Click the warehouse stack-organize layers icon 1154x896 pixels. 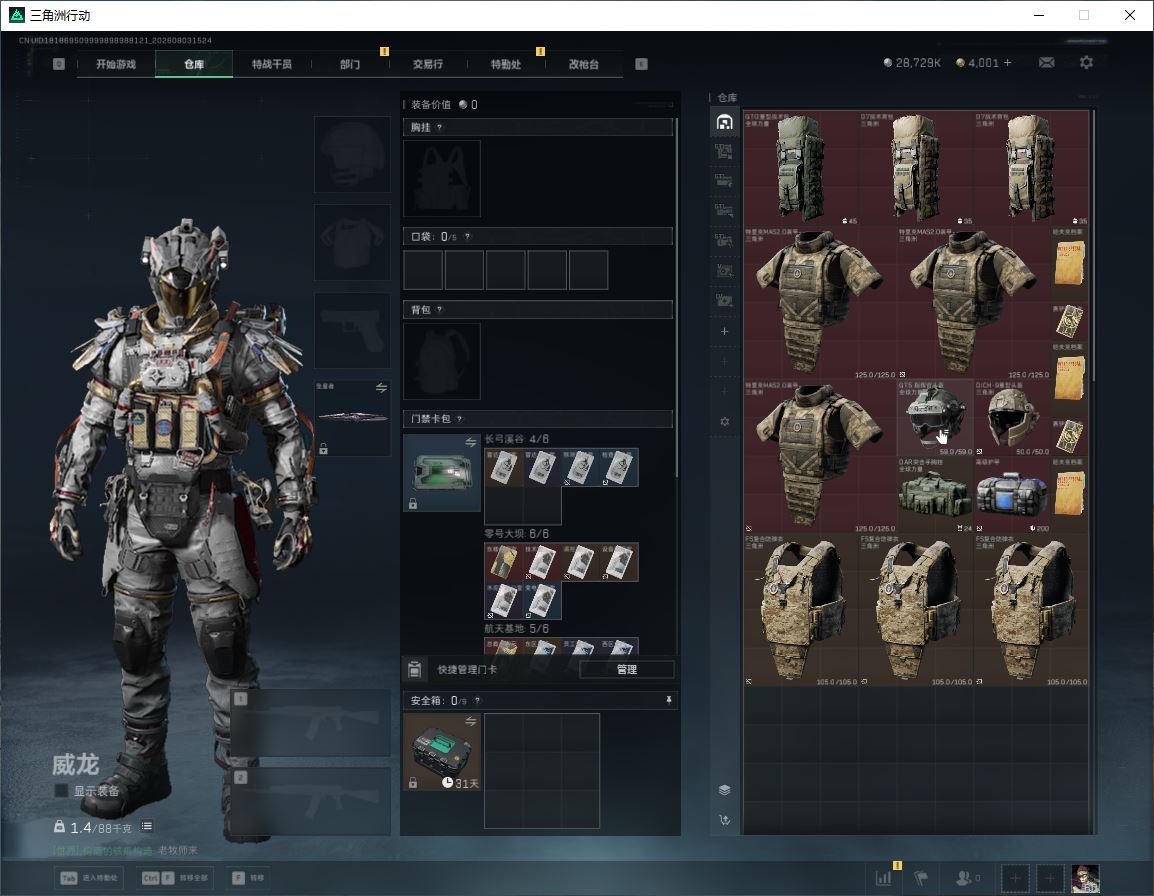[x=724, y=790]
